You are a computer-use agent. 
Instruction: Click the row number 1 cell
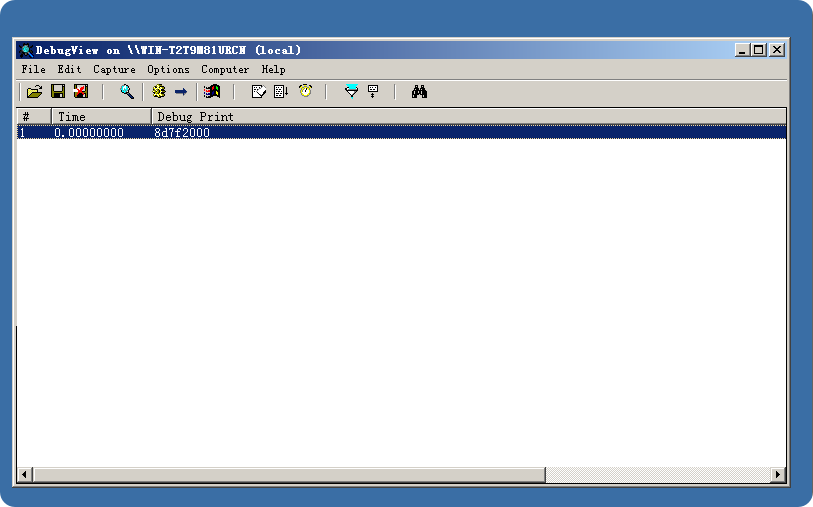[22, 133]
